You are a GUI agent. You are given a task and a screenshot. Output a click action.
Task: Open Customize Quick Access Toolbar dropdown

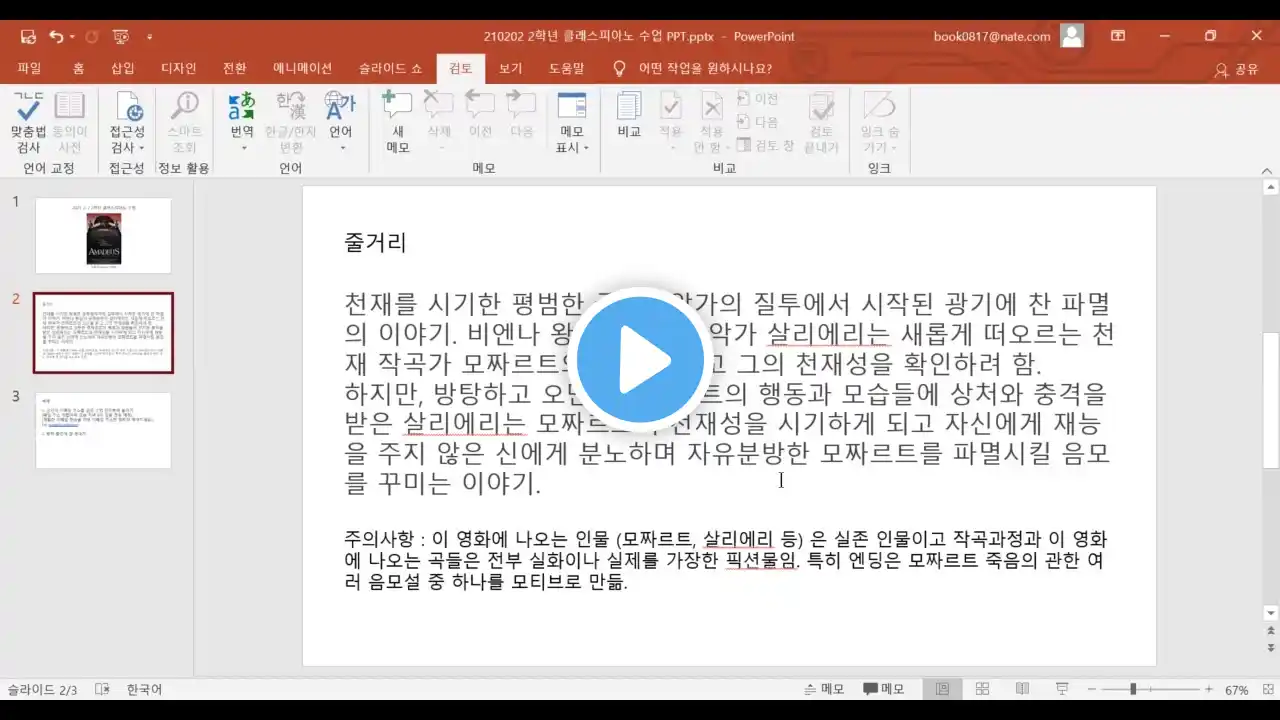pyautogui.click(x=150, y=37)
